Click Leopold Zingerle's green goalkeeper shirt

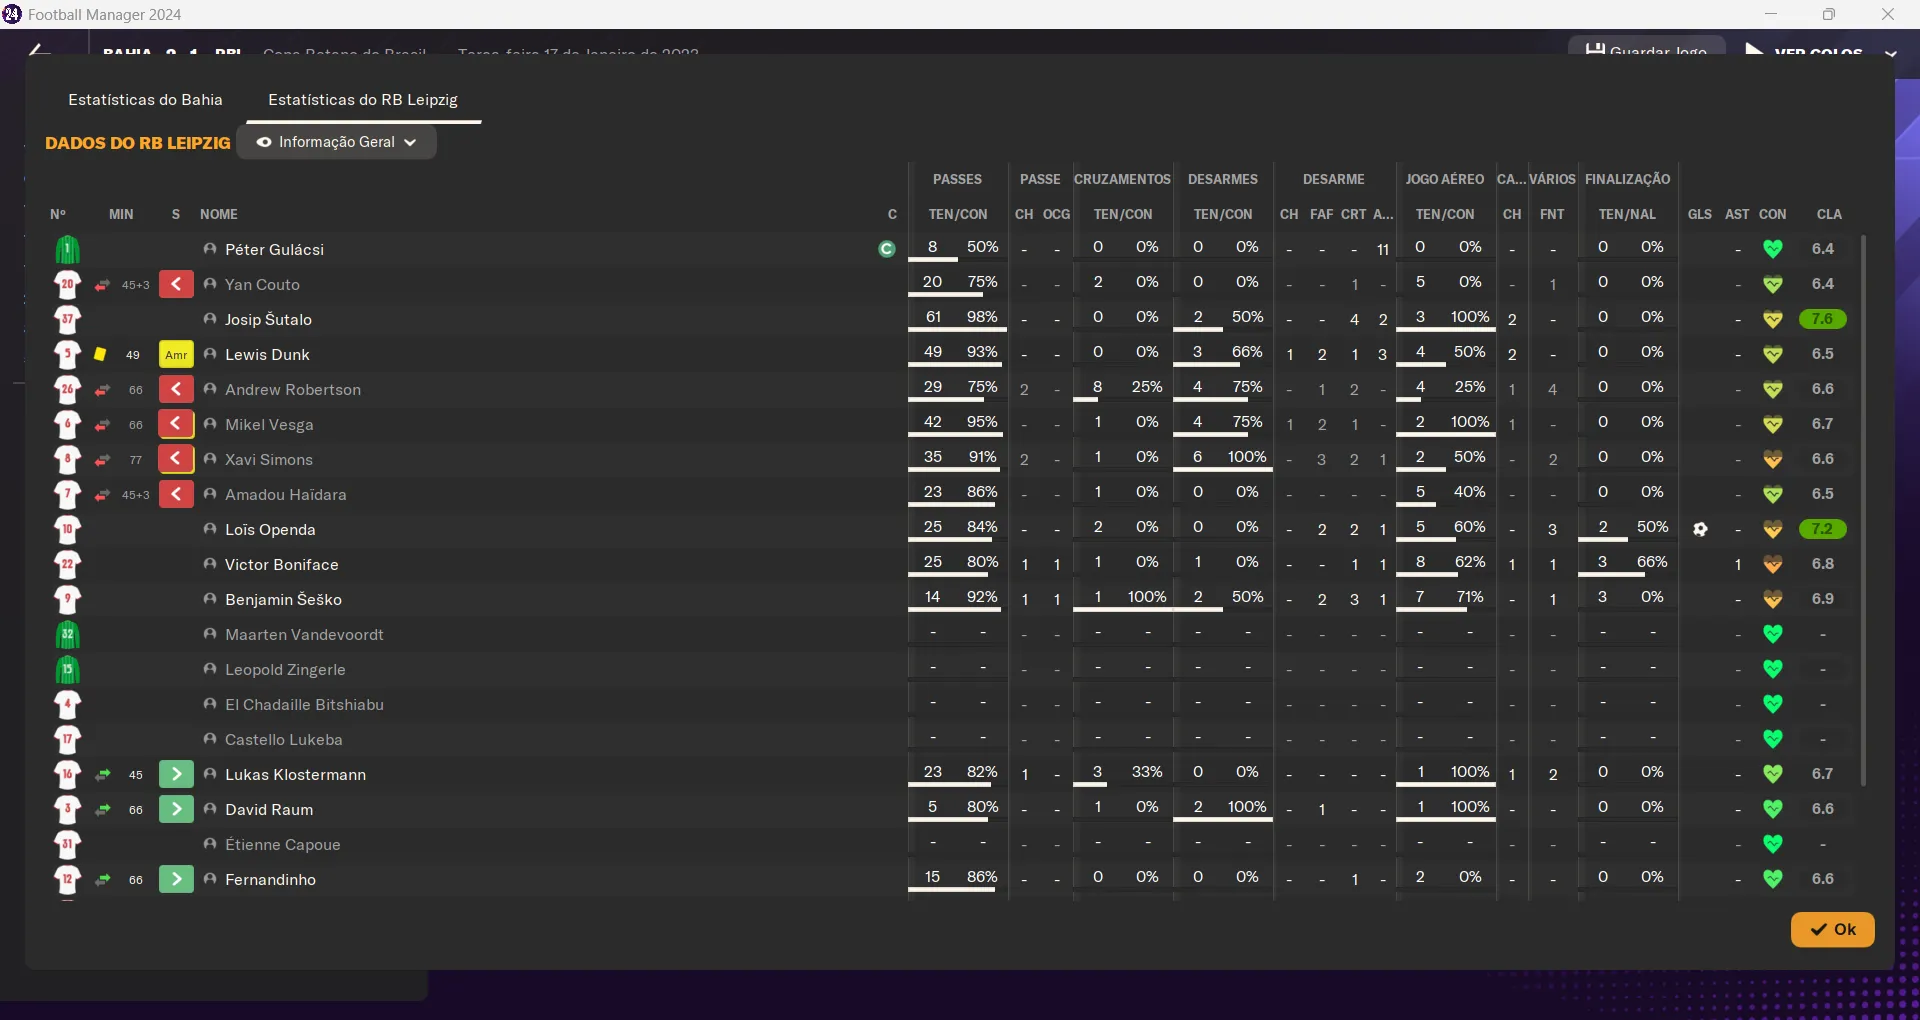click(67, 669)
